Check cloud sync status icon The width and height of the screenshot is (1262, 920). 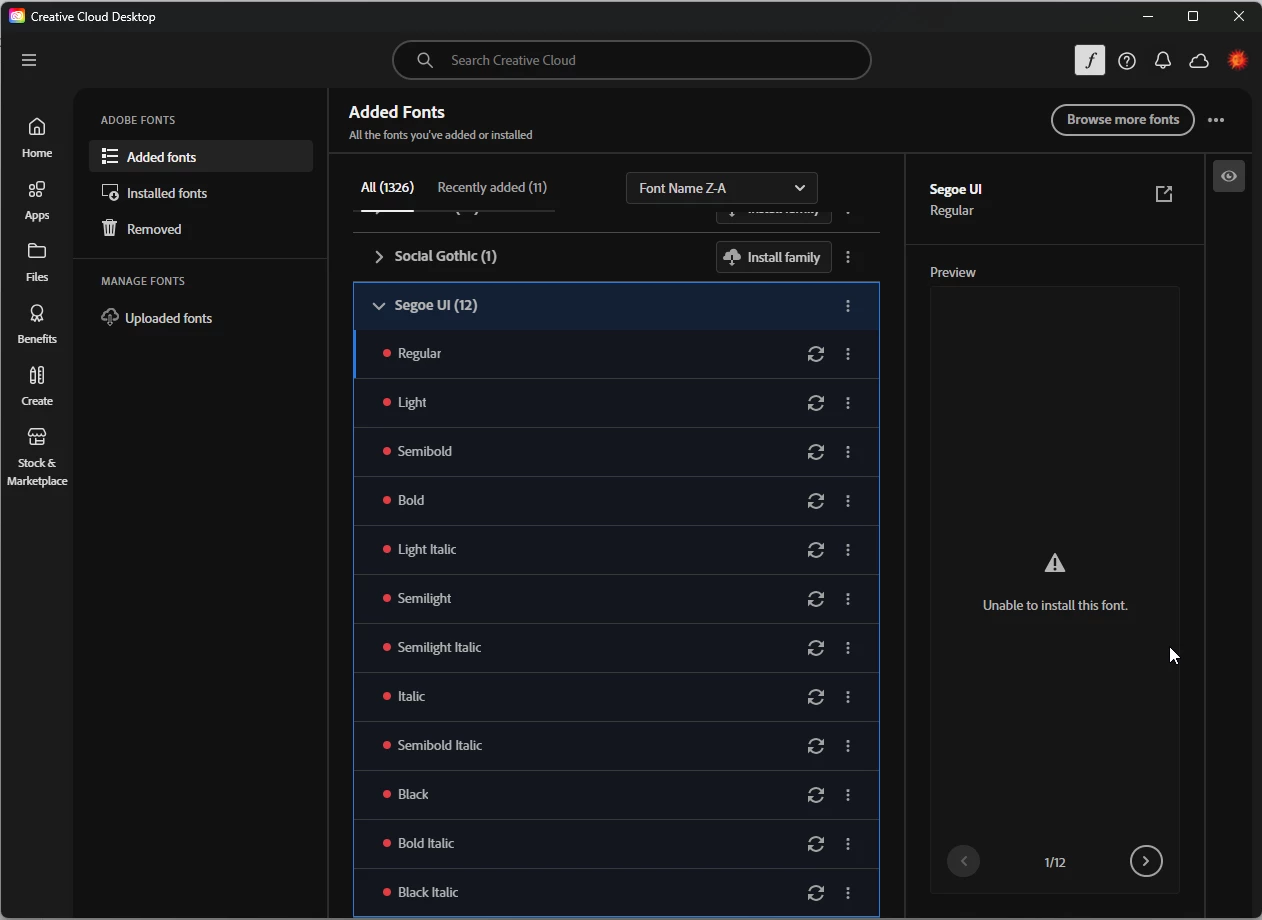1199,61
